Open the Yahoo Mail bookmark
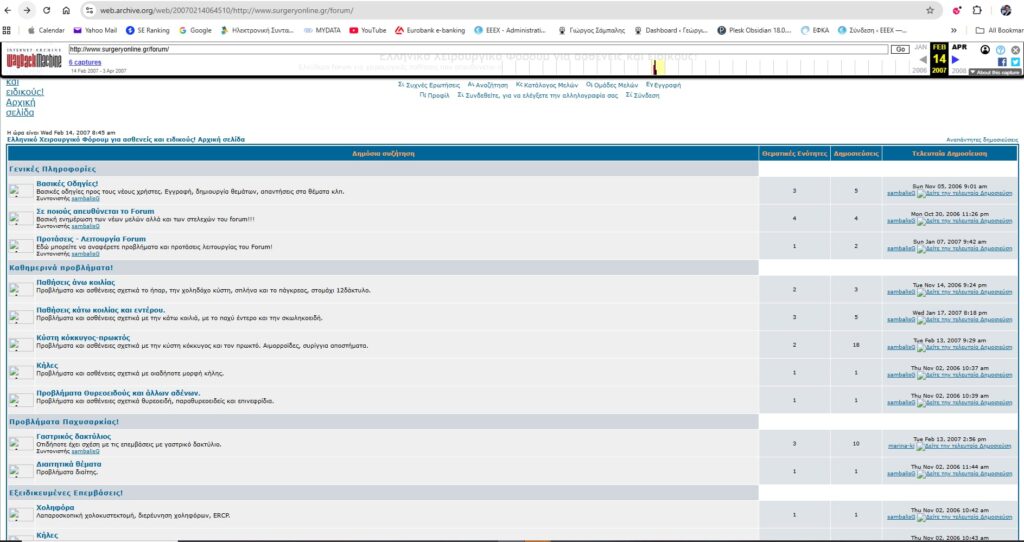Image resolution: width=1024 pixels, height=542 pixels. [94, 30]
